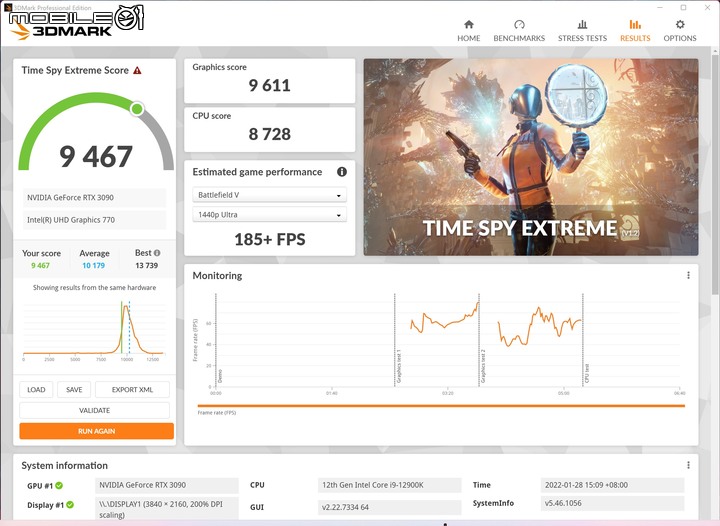Click the Graphics test 2 marker line
720x526 pixels.
[x=479, y=340]
